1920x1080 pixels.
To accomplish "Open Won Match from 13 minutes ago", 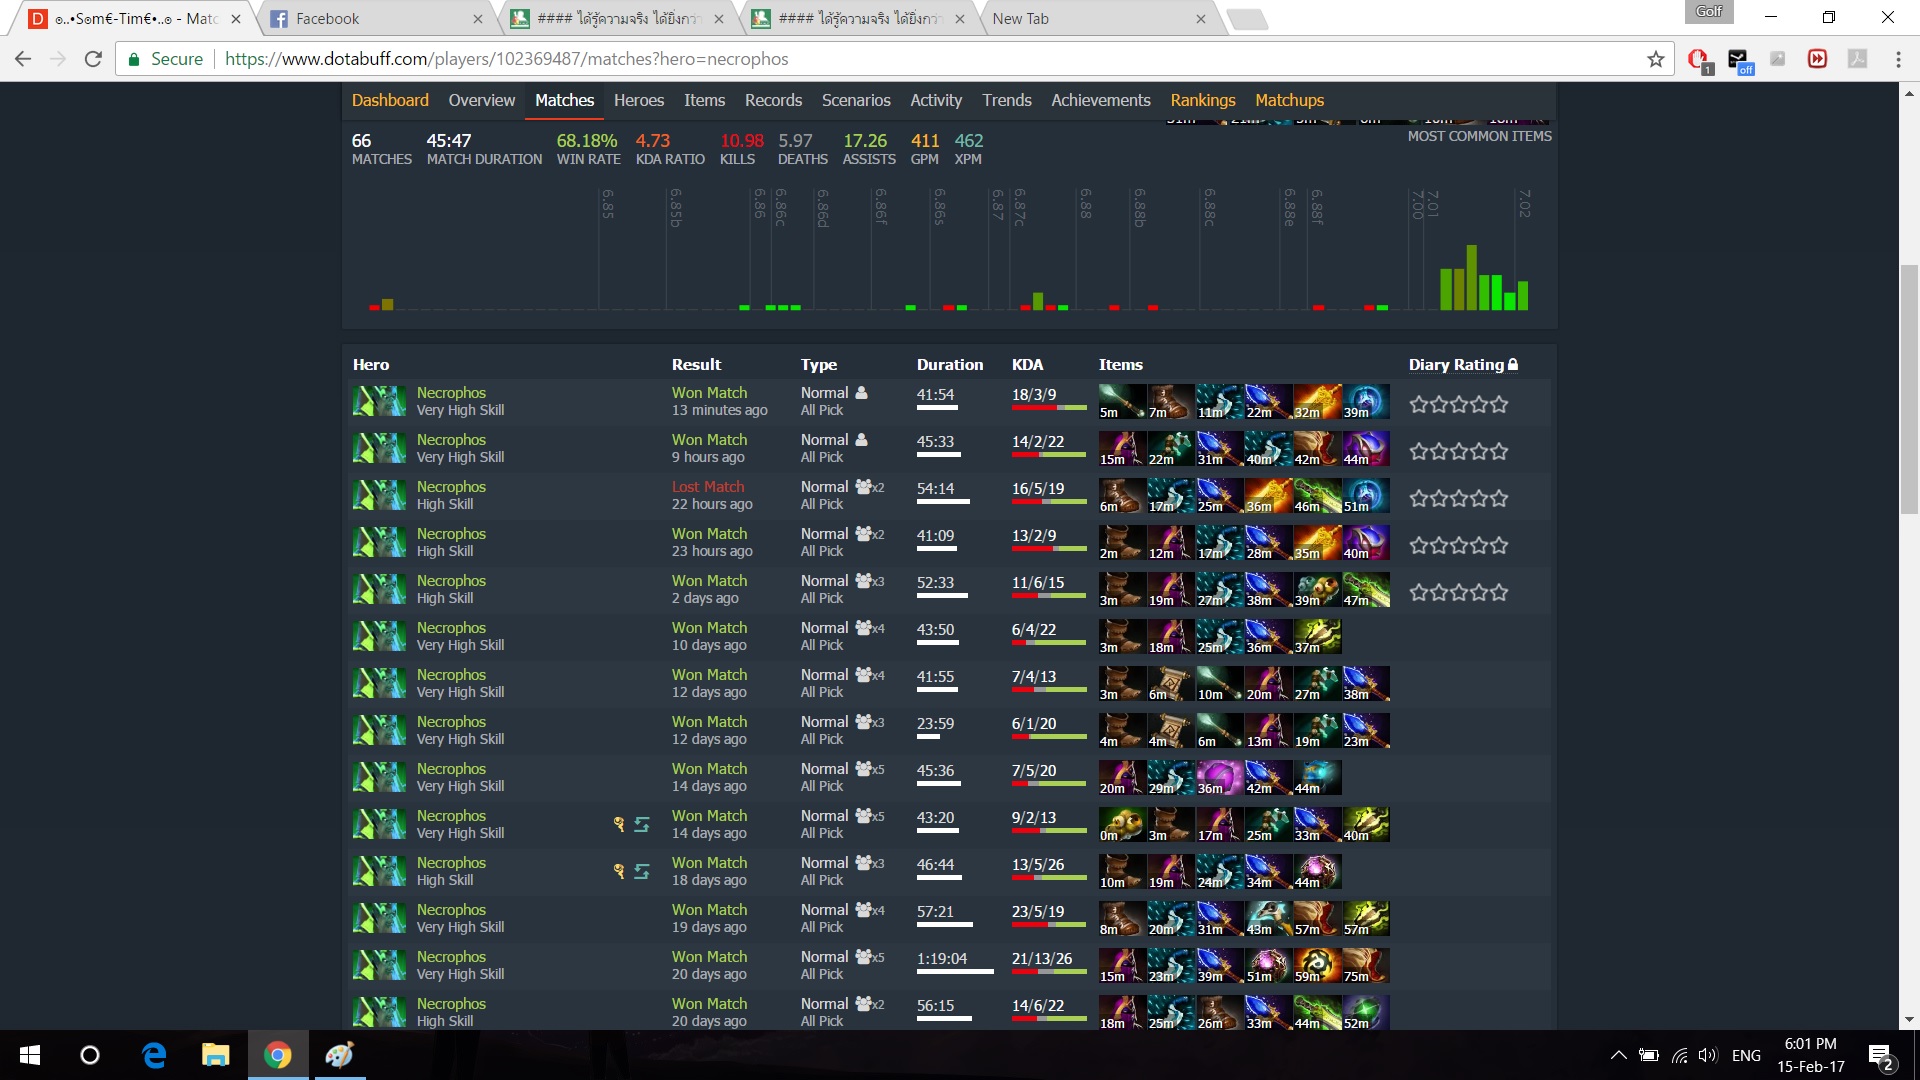I will [709, 393].
